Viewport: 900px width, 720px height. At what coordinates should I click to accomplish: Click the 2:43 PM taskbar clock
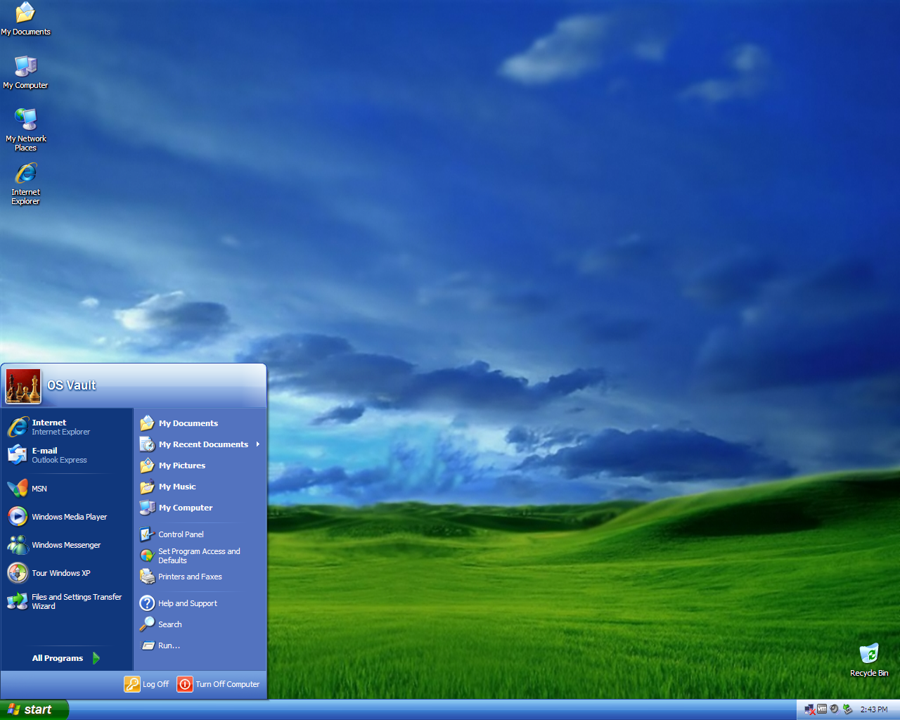[874, 710]
